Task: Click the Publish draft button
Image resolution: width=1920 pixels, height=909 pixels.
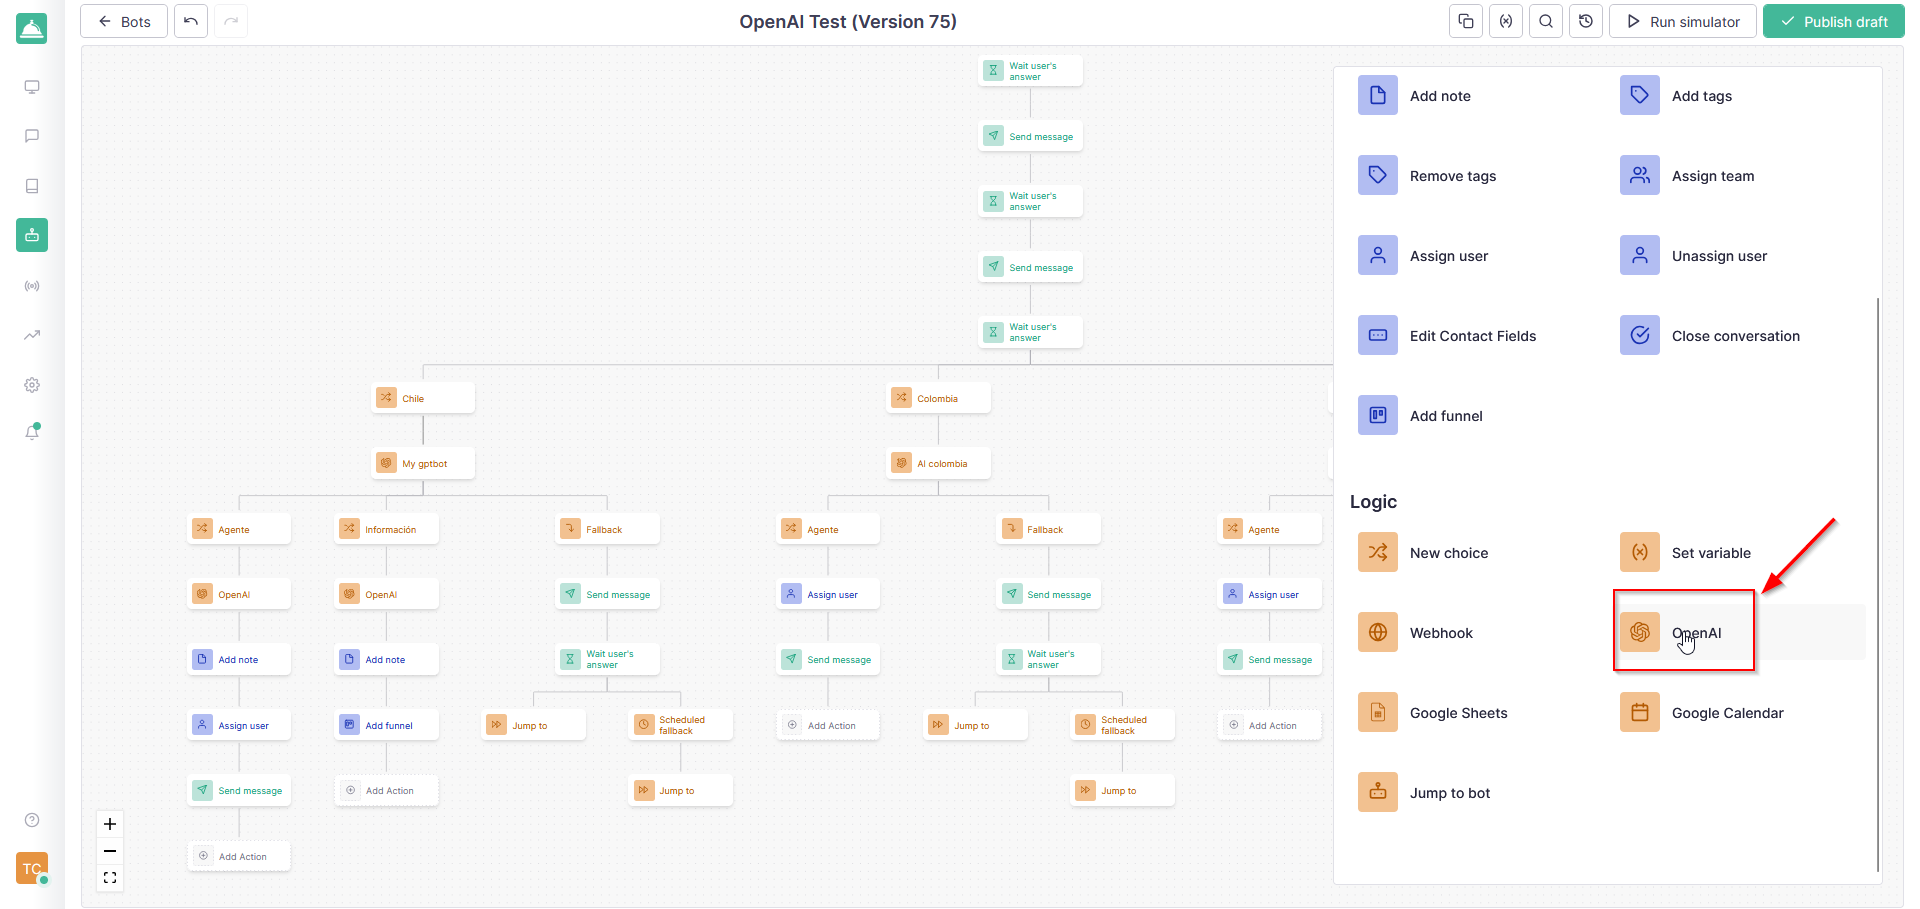Action: point(1833,21)
